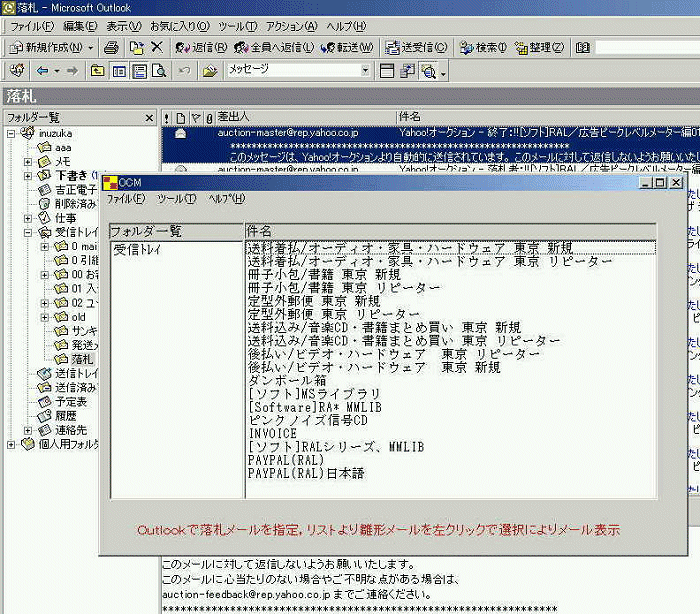The height and width of the screenshot is (614, 700).
Task: Open the address book icon
Action: pos(580,47)
